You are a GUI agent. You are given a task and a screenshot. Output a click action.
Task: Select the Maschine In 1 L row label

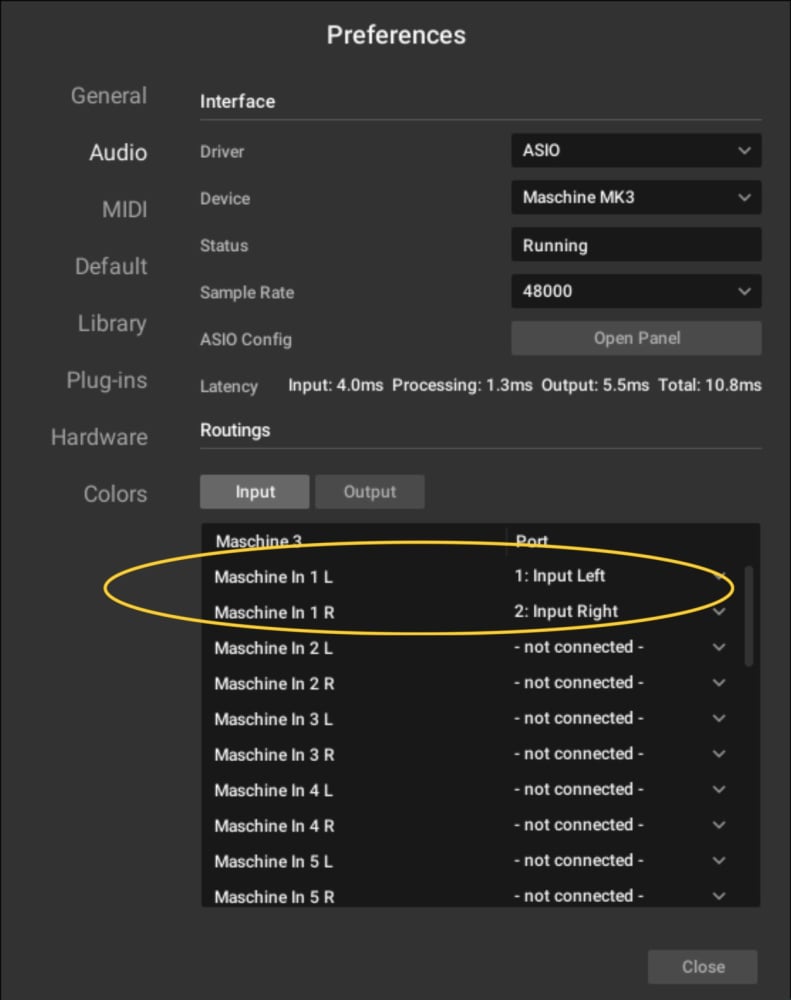274,577
